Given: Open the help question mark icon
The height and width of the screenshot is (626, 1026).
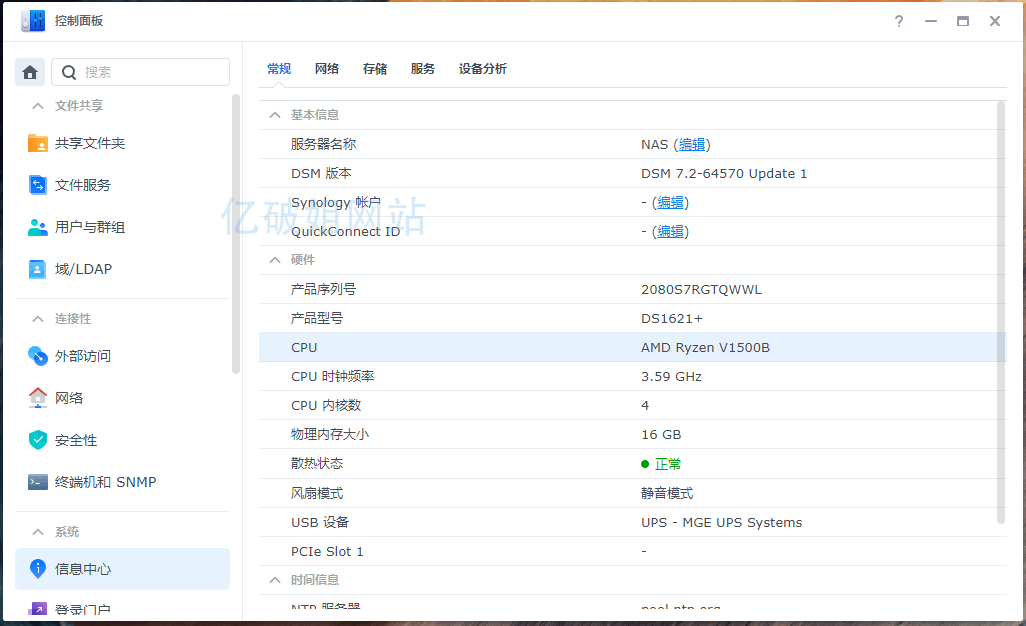Looking at the screenshot, I should [x=899, y=21].
